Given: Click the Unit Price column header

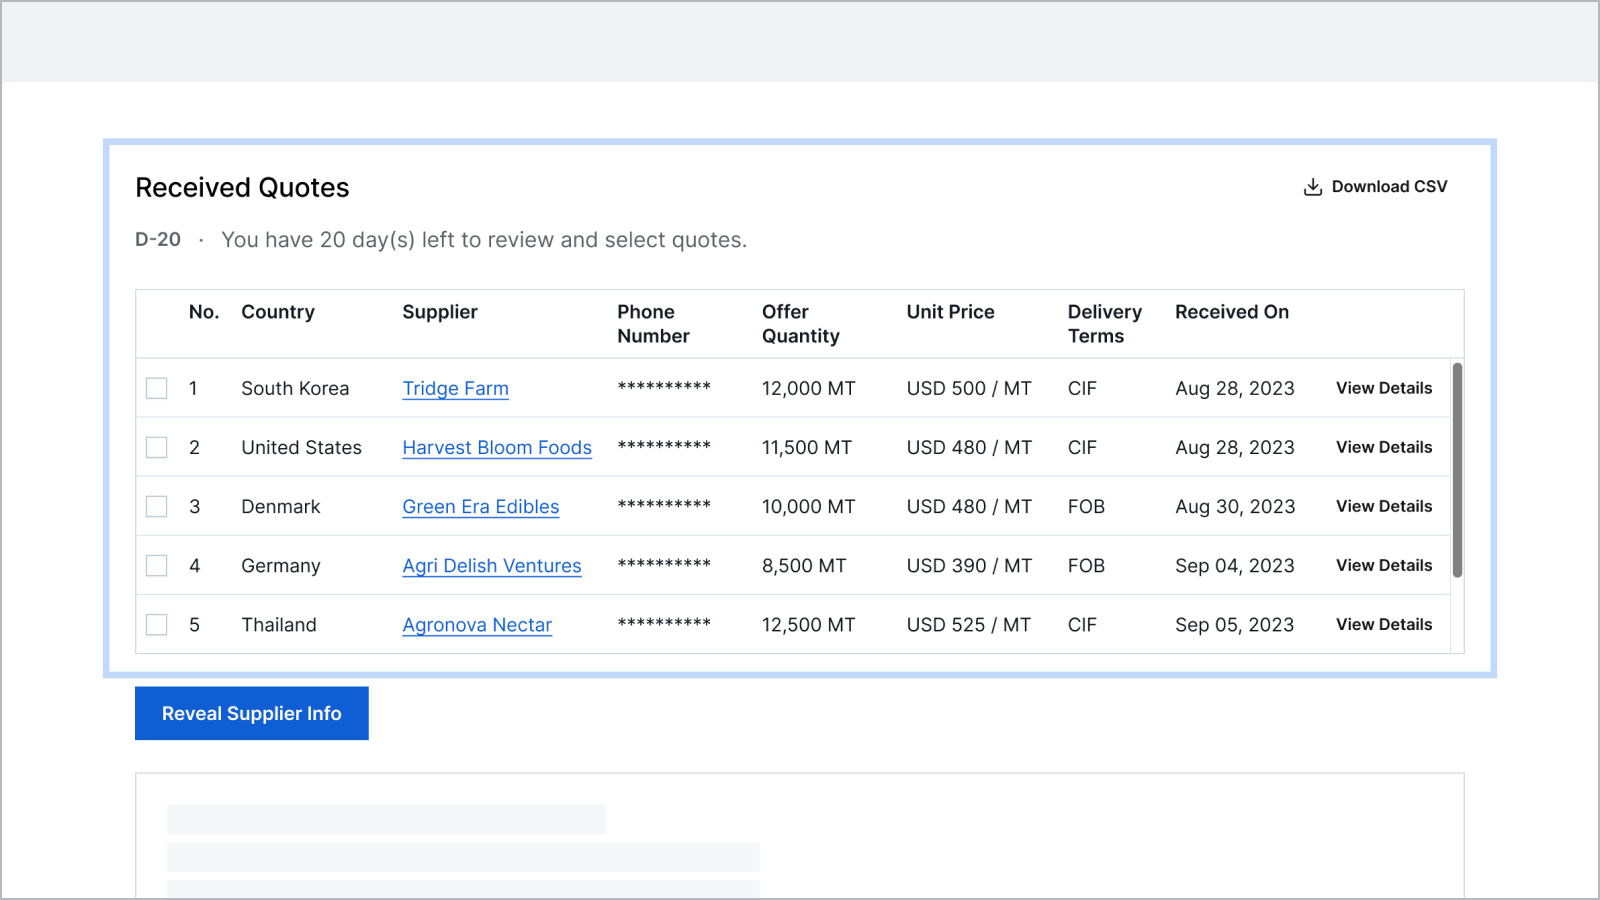Looking at the screenshot, I should coord(950,312).
